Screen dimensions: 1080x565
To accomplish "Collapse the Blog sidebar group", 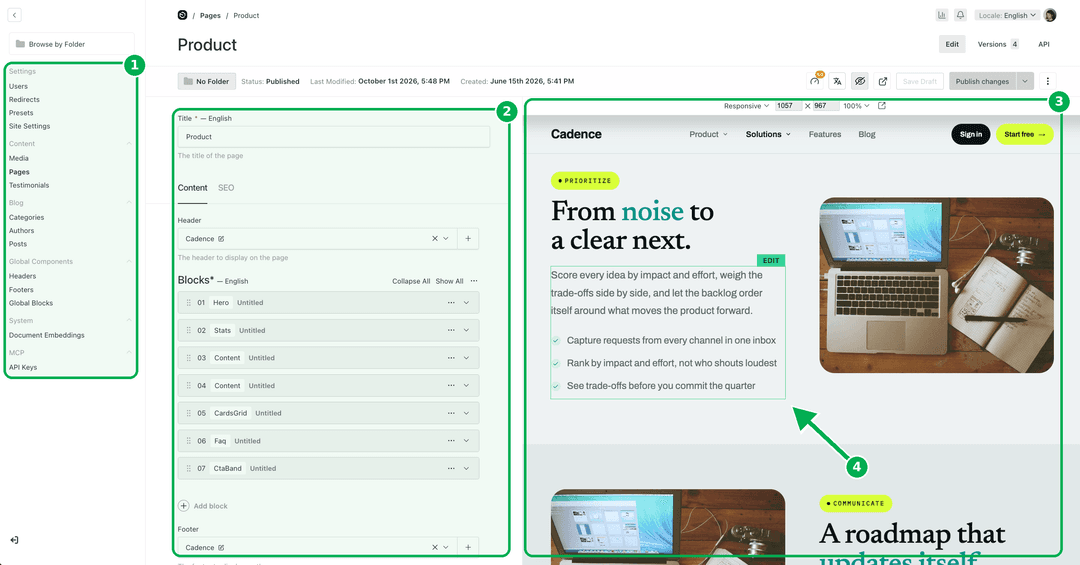I will (x=129, y=203).
